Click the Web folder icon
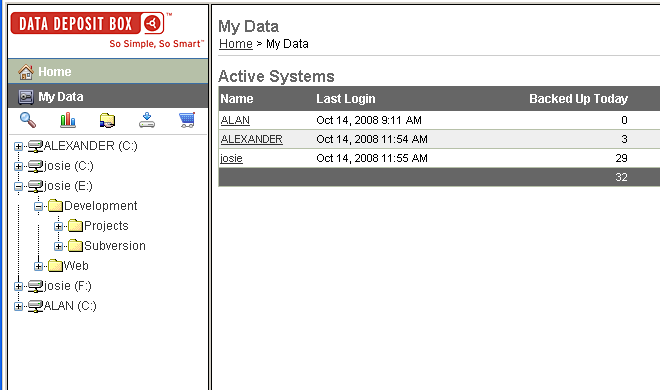The width and height of the screenshot is (662, 390). tap(55, 266)
